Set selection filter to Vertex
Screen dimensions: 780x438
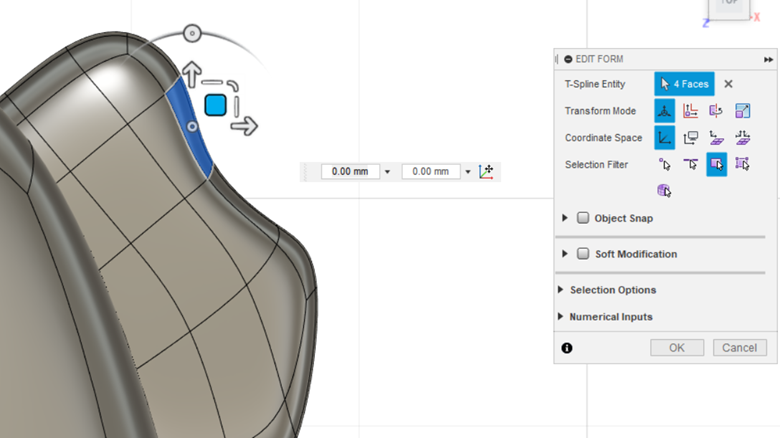pyautogui.click(x=665, y=164)
